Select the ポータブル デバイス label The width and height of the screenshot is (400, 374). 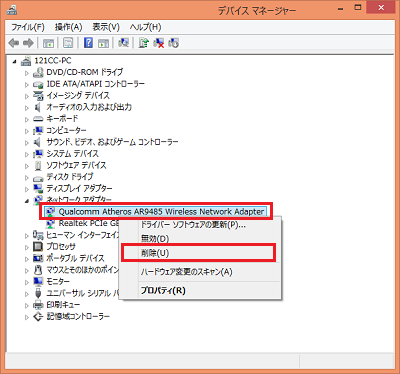[75, 258]
